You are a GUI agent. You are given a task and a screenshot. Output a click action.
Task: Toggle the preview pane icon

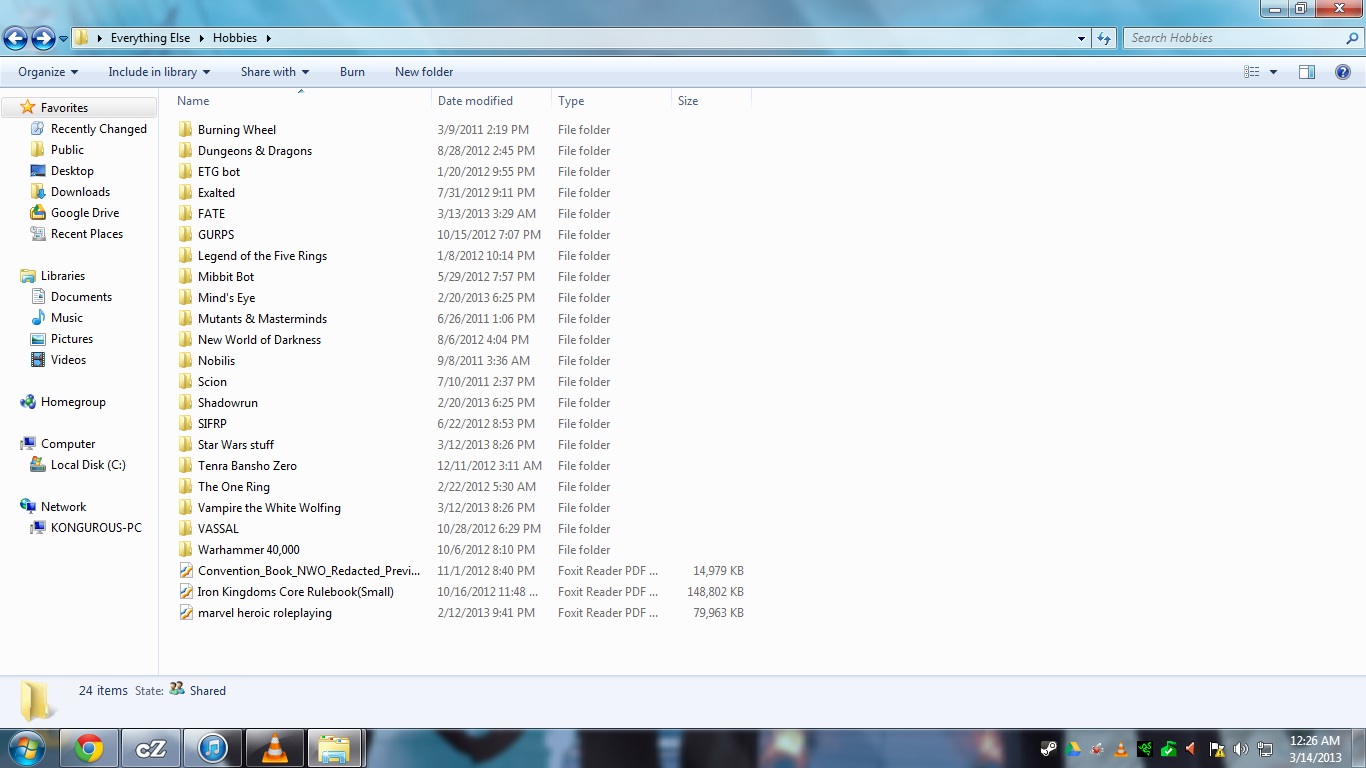[x=1307, y=72]
